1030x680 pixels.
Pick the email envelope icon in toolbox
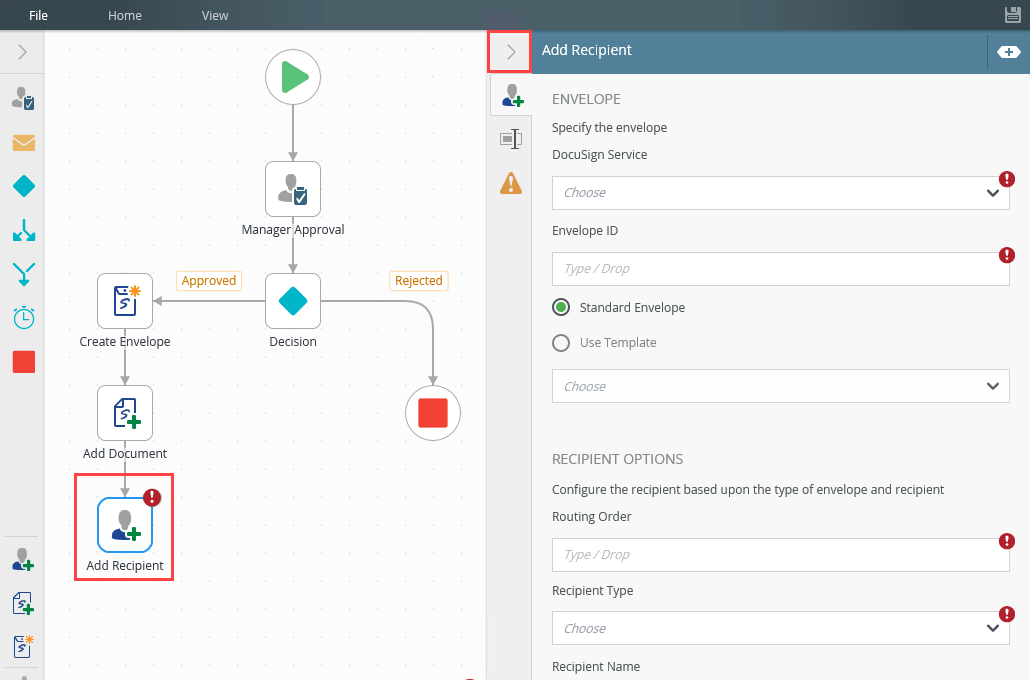[x=23, y=143]
